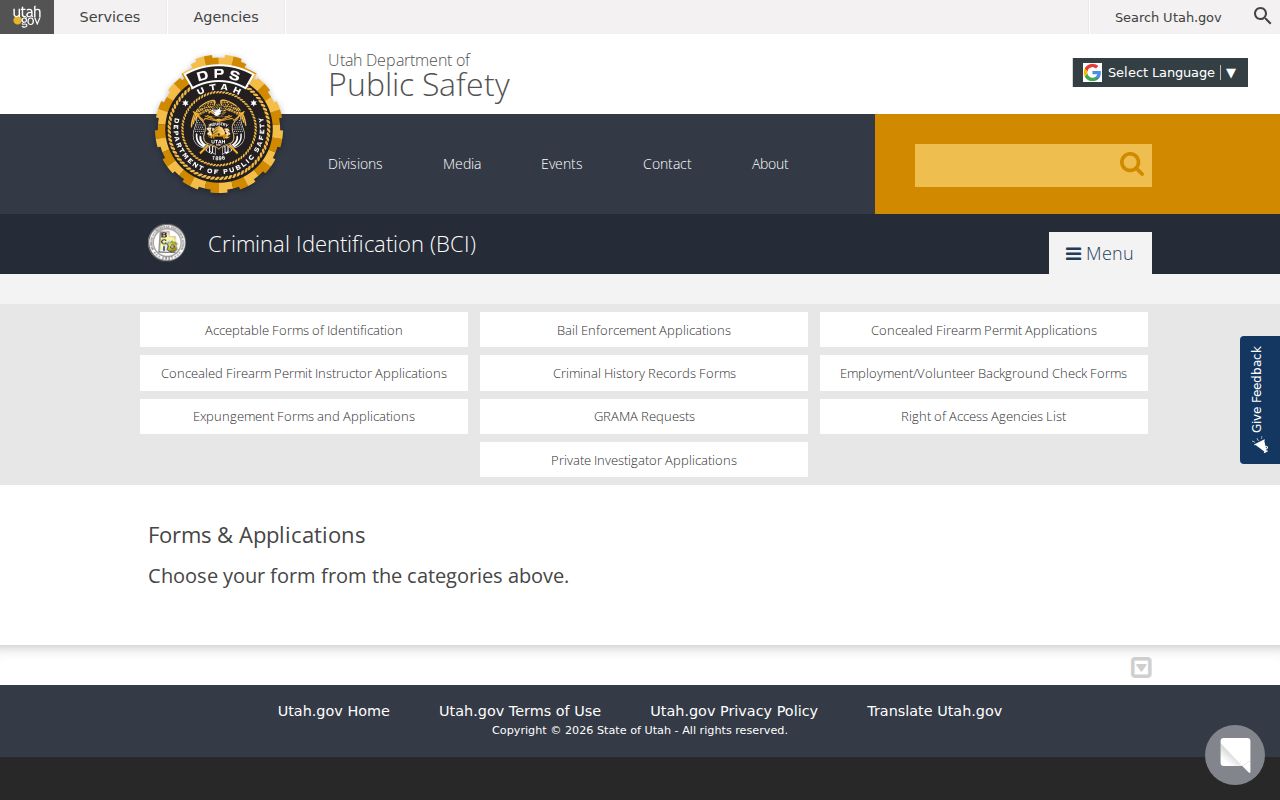This screenshot has height=800, width=1280.
Task: Click the Google logo in language selector
Action: click(x=1092, y=72)
